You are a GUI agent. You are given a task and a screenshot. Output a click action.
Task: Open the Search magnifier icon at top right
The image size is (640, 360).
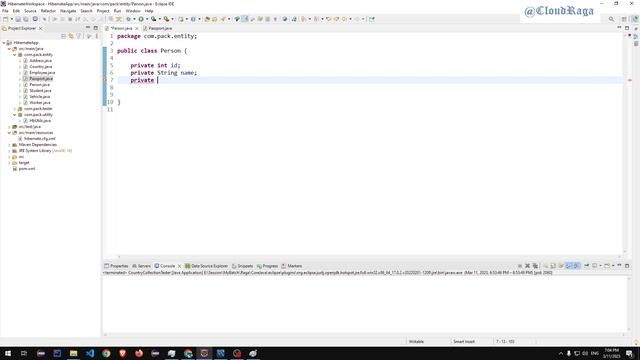(x=611, y=19)
